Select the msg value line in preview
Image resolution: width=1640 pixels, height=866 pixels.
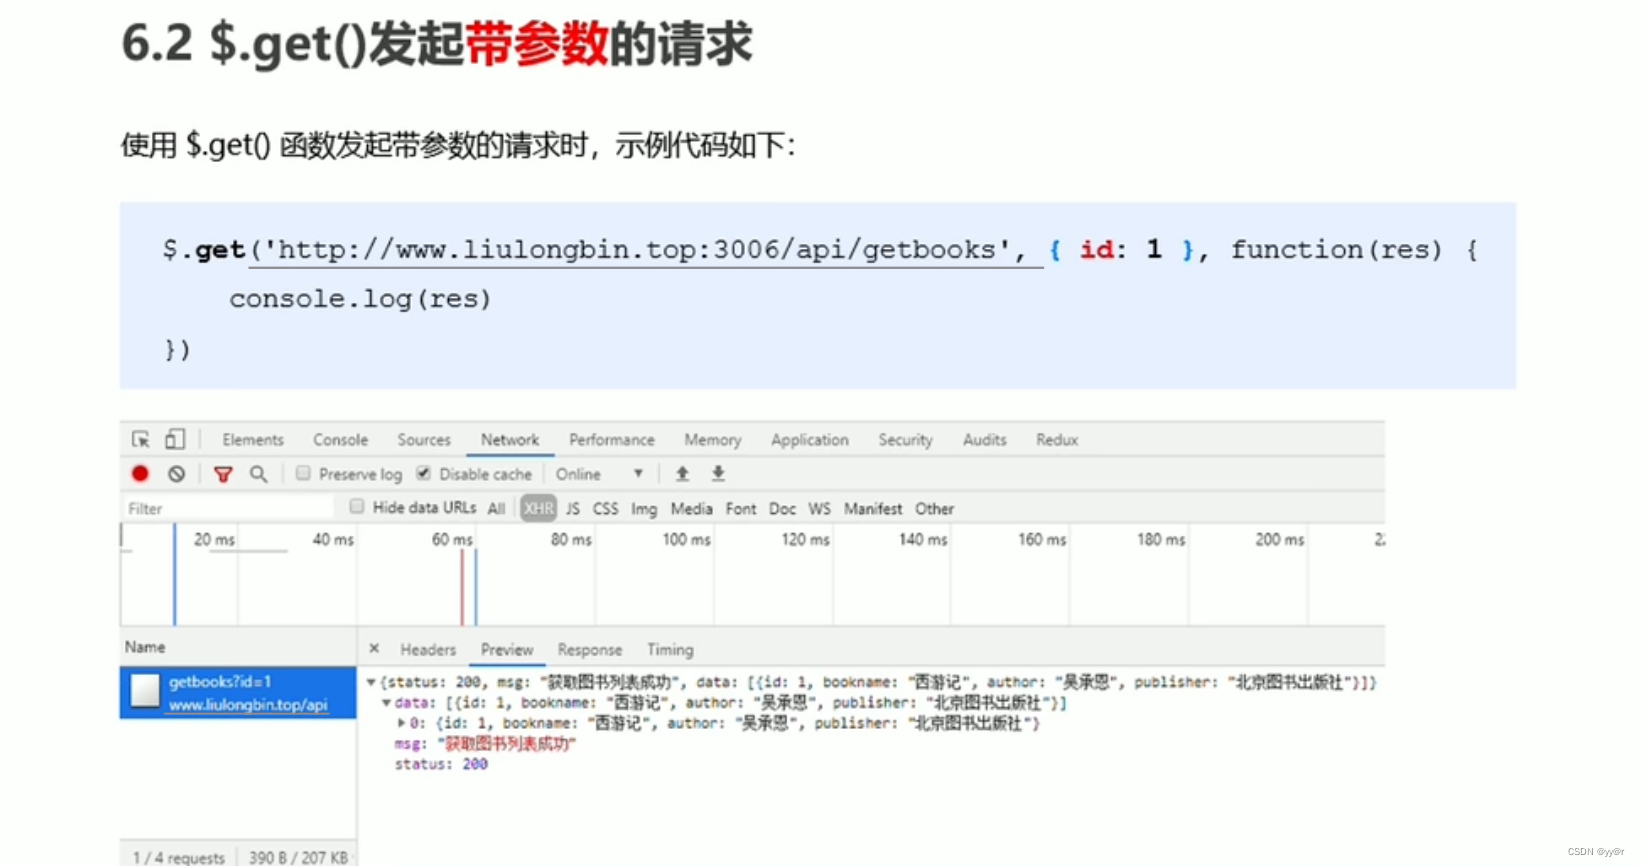(485, 744)
